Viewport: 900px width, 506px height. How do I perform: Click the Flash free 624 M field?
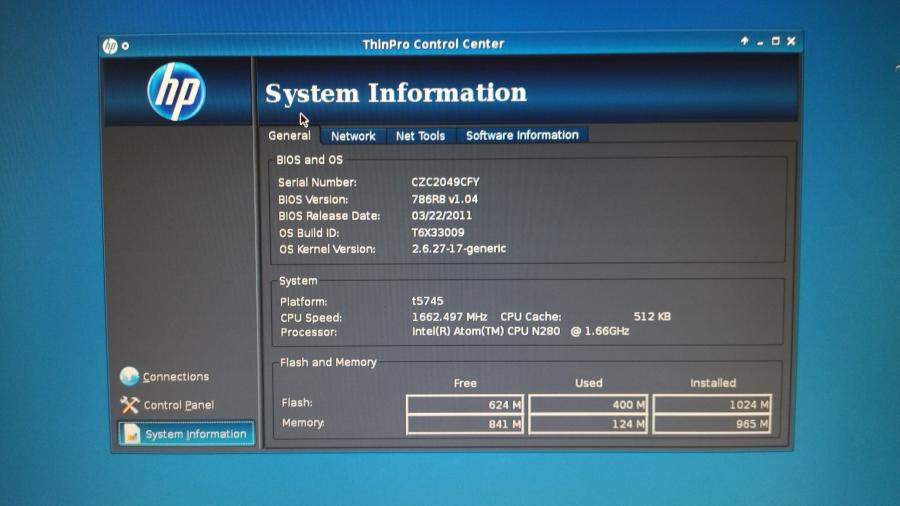point(465,404)
